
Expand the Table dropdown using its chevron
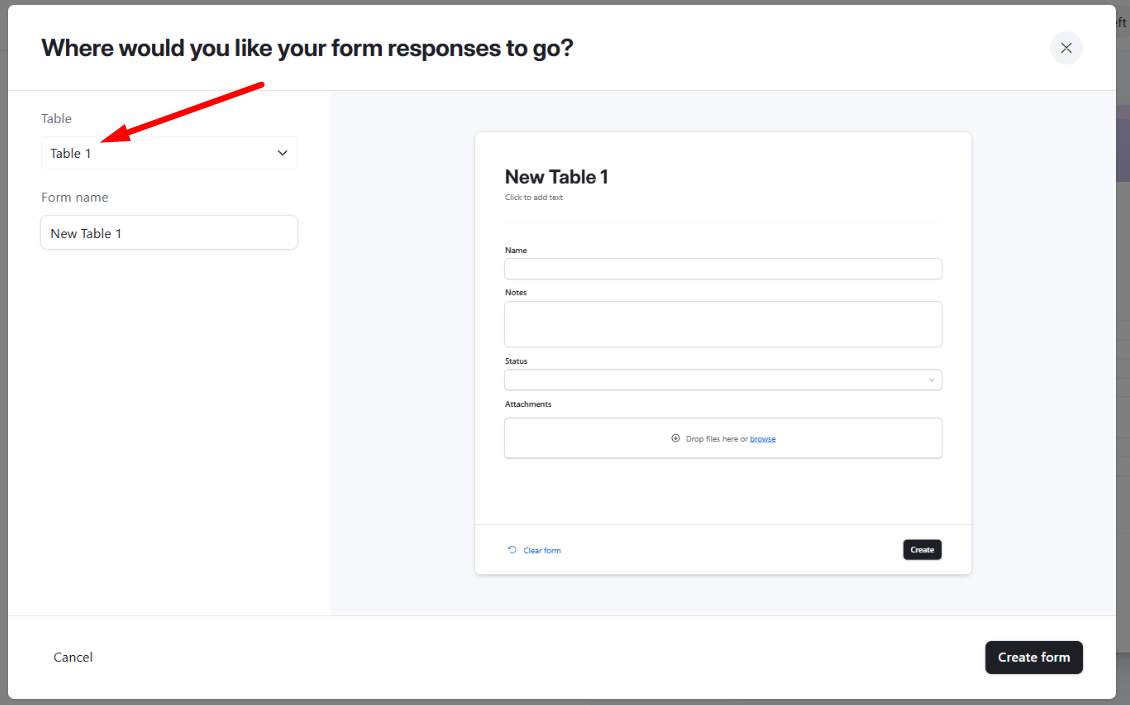[283, 152]
